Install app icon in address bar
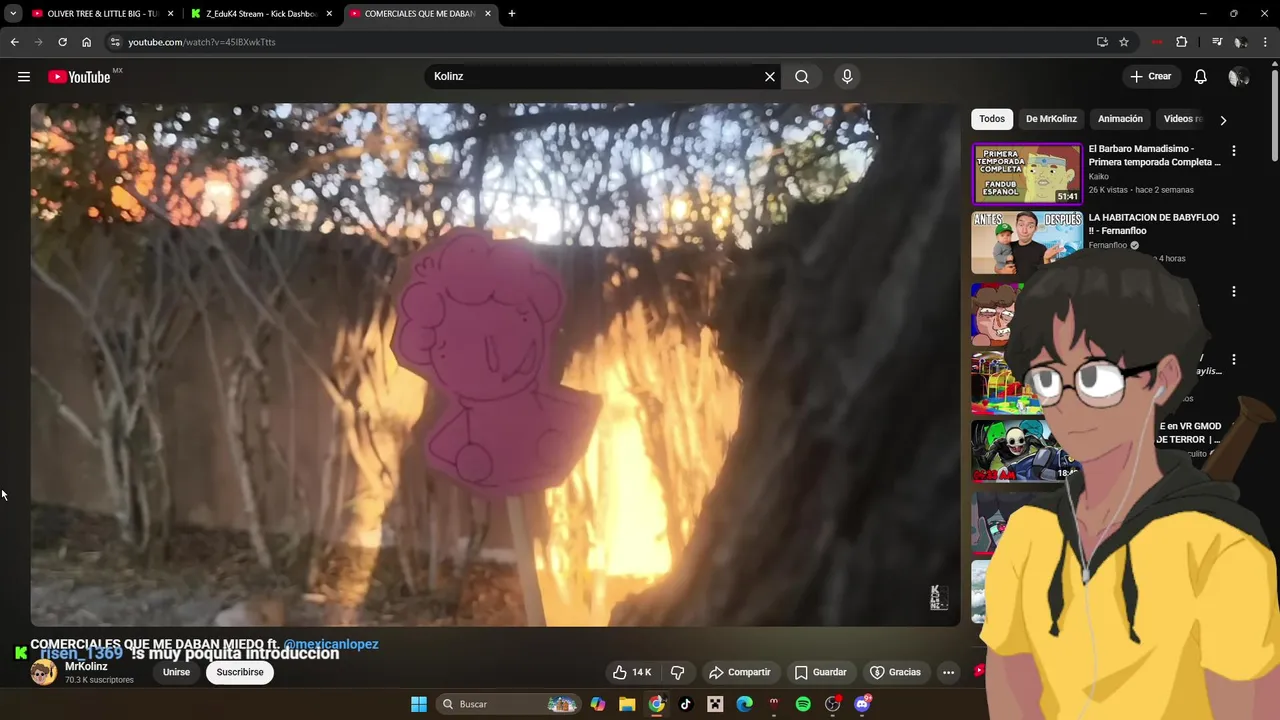The width and height of the screenshot is (1280, 720). 1102,42
